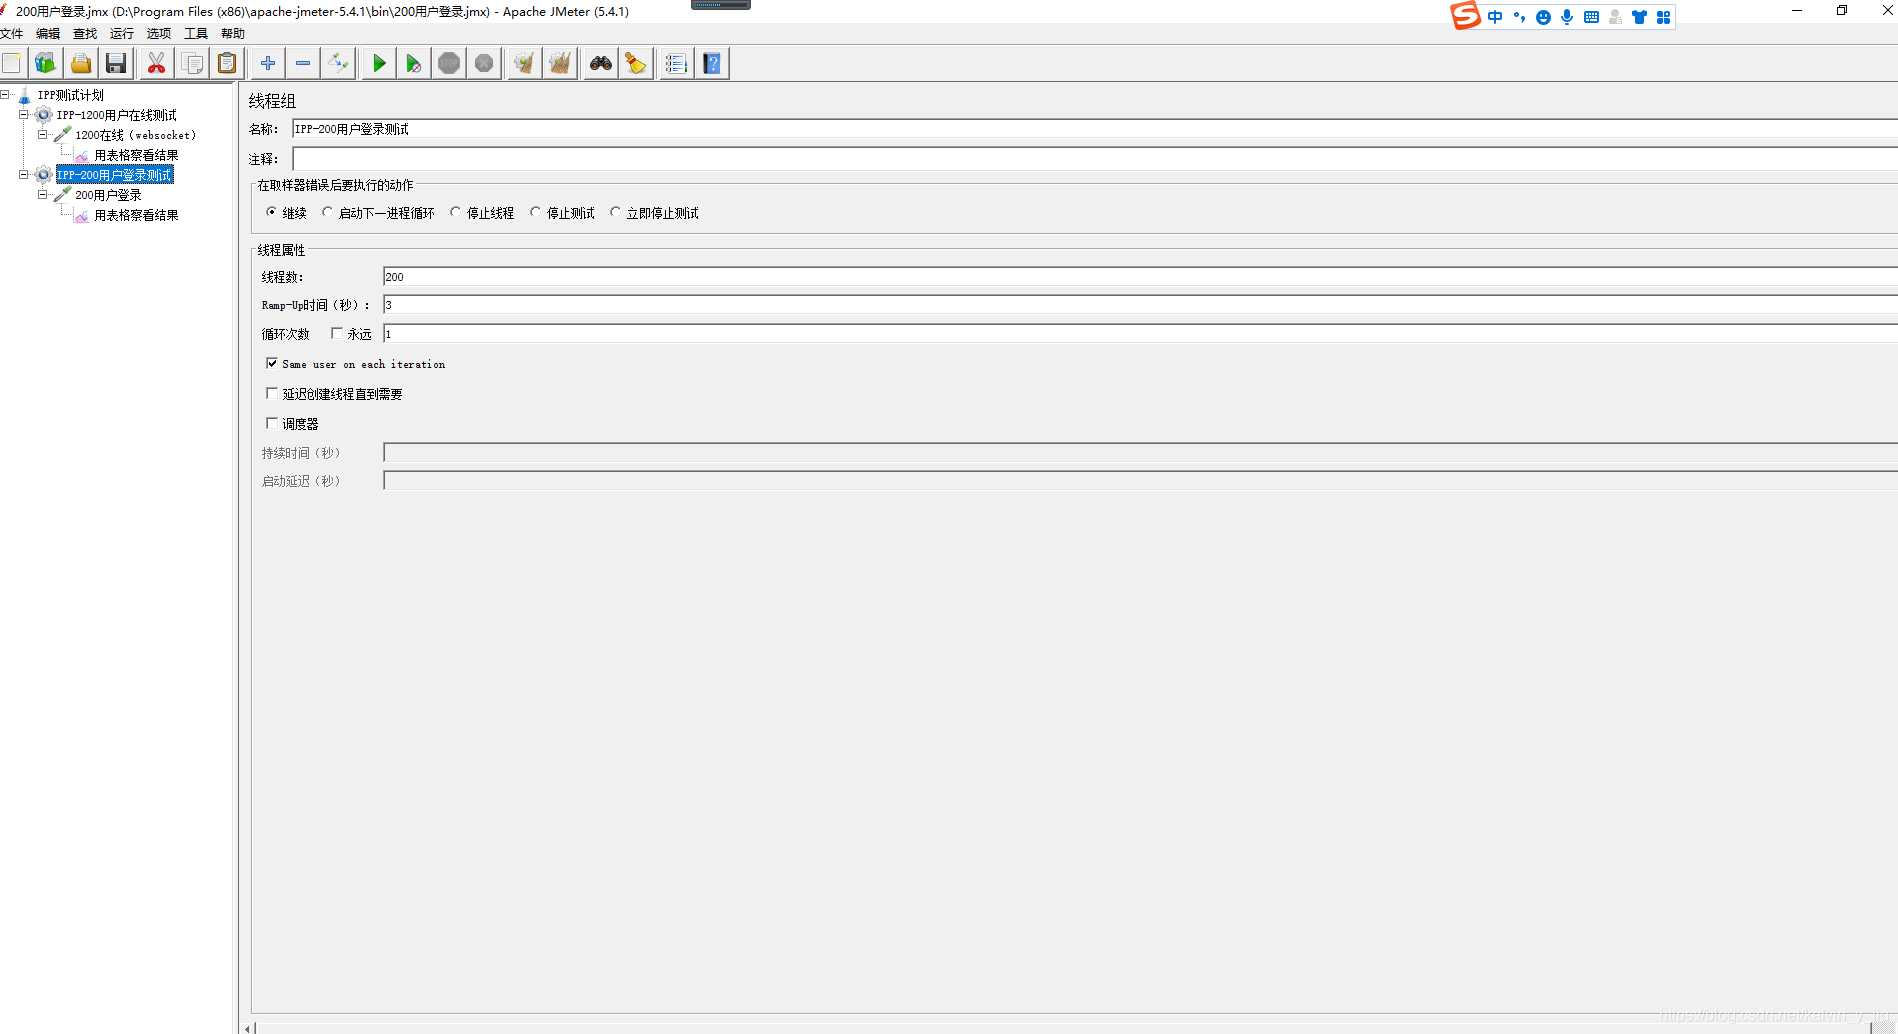Open the 查找 menu

(x=85, y=34)
